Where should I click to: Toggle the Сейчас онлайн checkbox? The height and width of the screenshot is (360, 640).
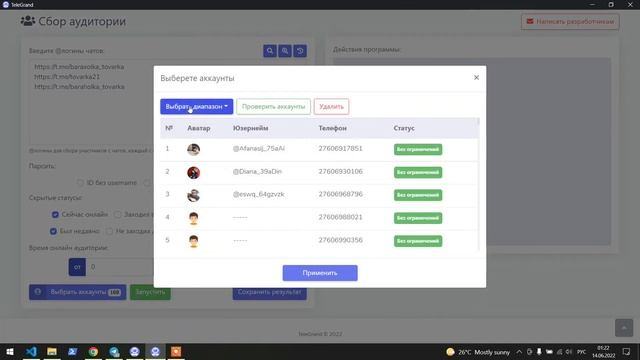55,215
